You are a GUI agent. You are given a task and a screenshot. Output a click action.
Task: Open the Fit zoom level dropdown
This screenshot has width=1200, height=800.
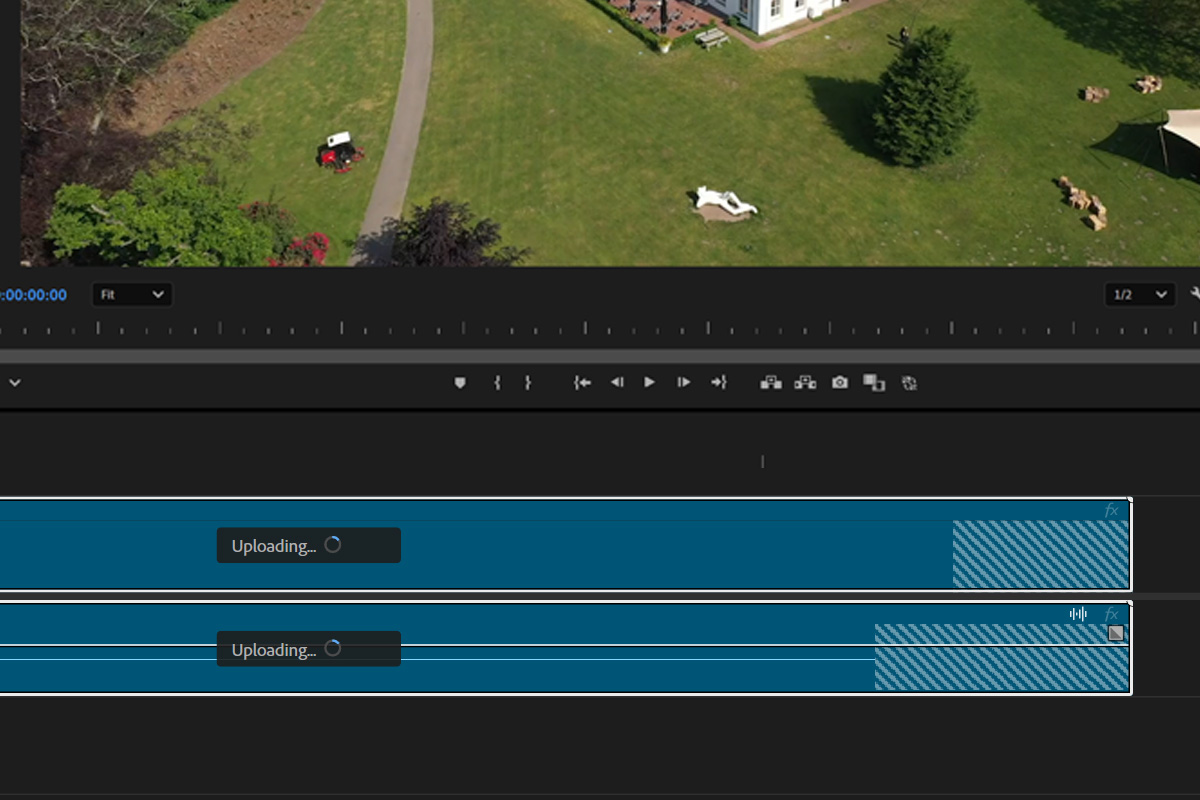pyautogui.click(x=132, y=295)
